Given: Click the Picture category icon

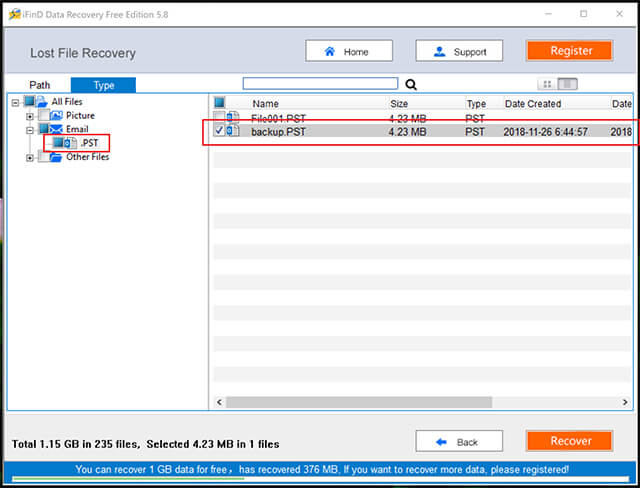Looking at the screenshot, I should [x=56, y=115].
